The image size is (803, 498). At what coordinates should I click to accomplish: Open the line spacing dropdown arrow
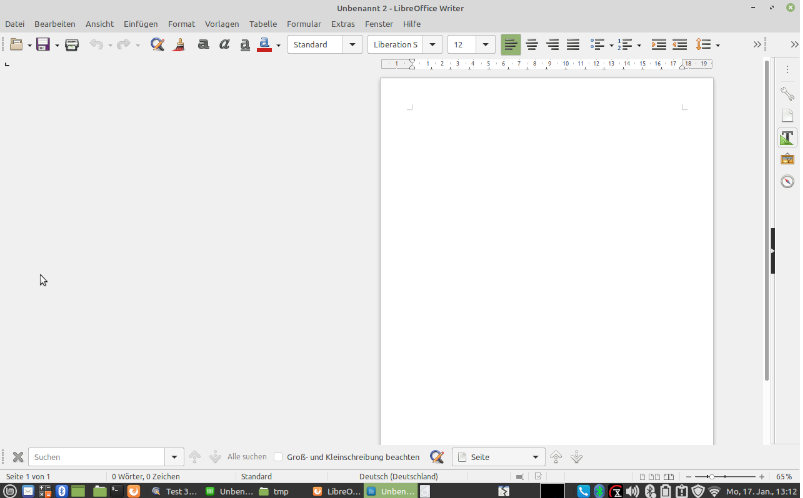(718, 45)
